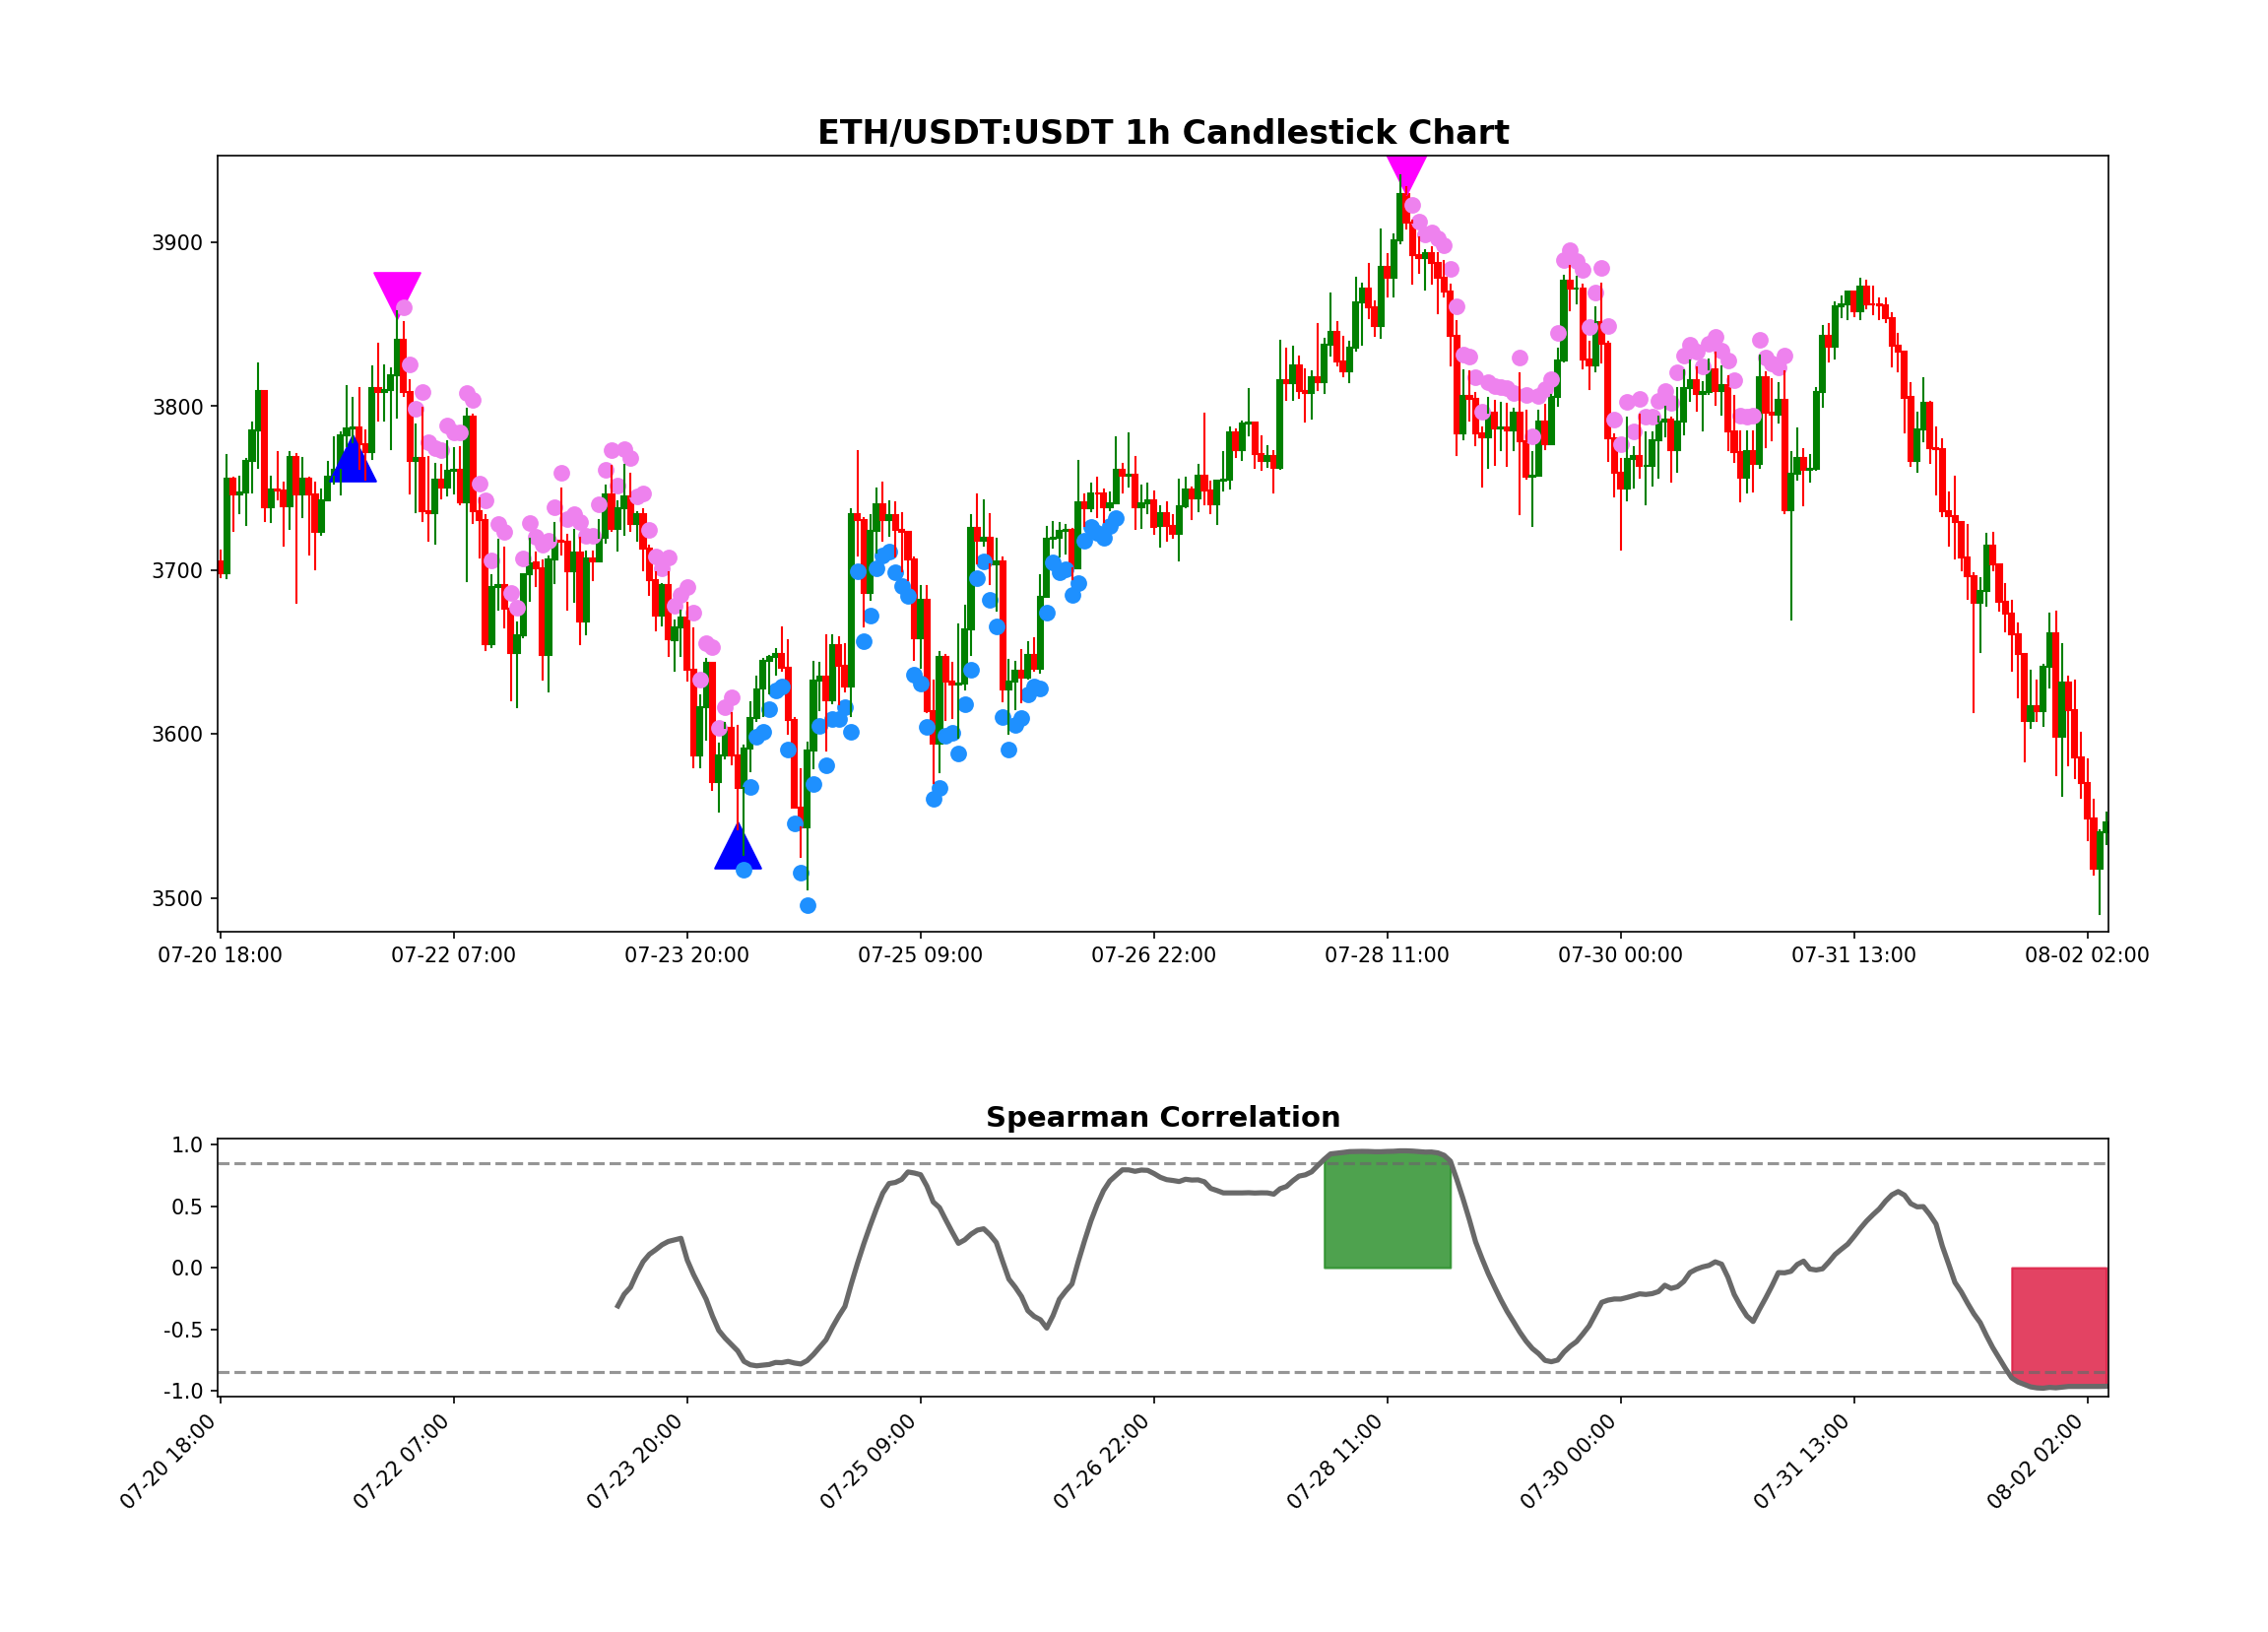Select the 1.0 correlation axis label
2268x1632 pixels.
[x=188, y=1146]
